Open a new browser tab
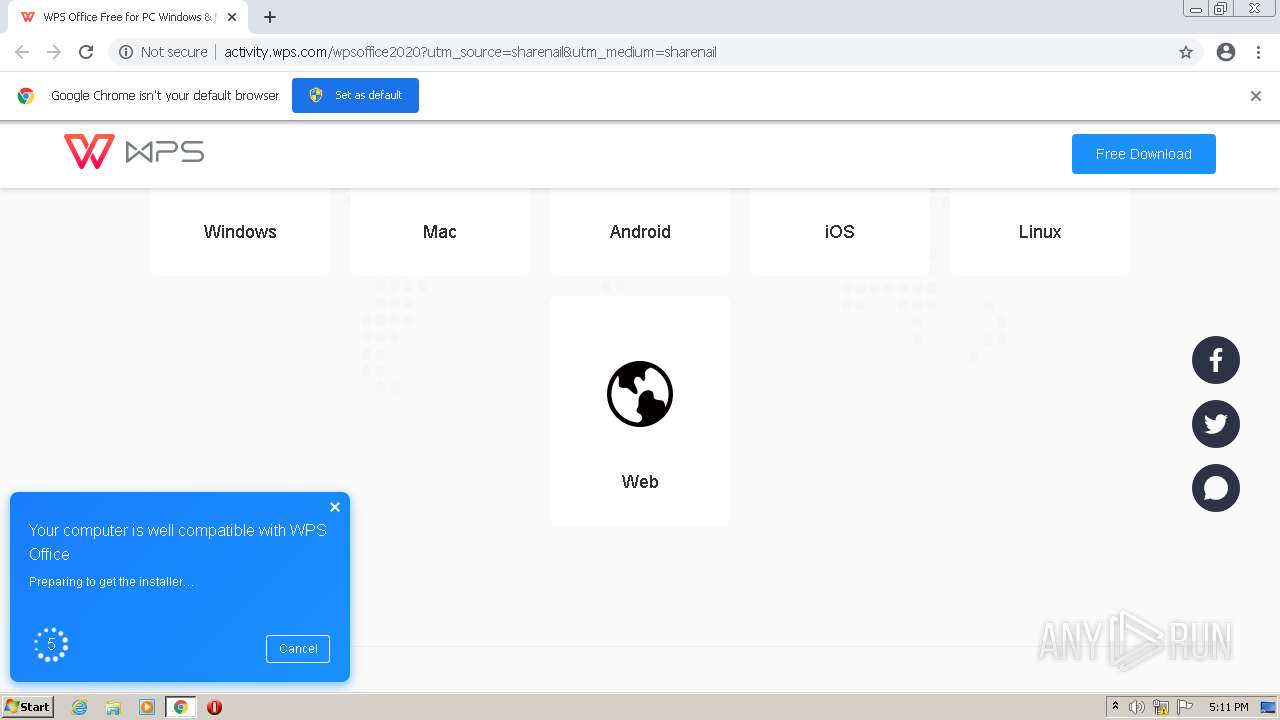This screenshot has width=1280, height=720. 270,17
